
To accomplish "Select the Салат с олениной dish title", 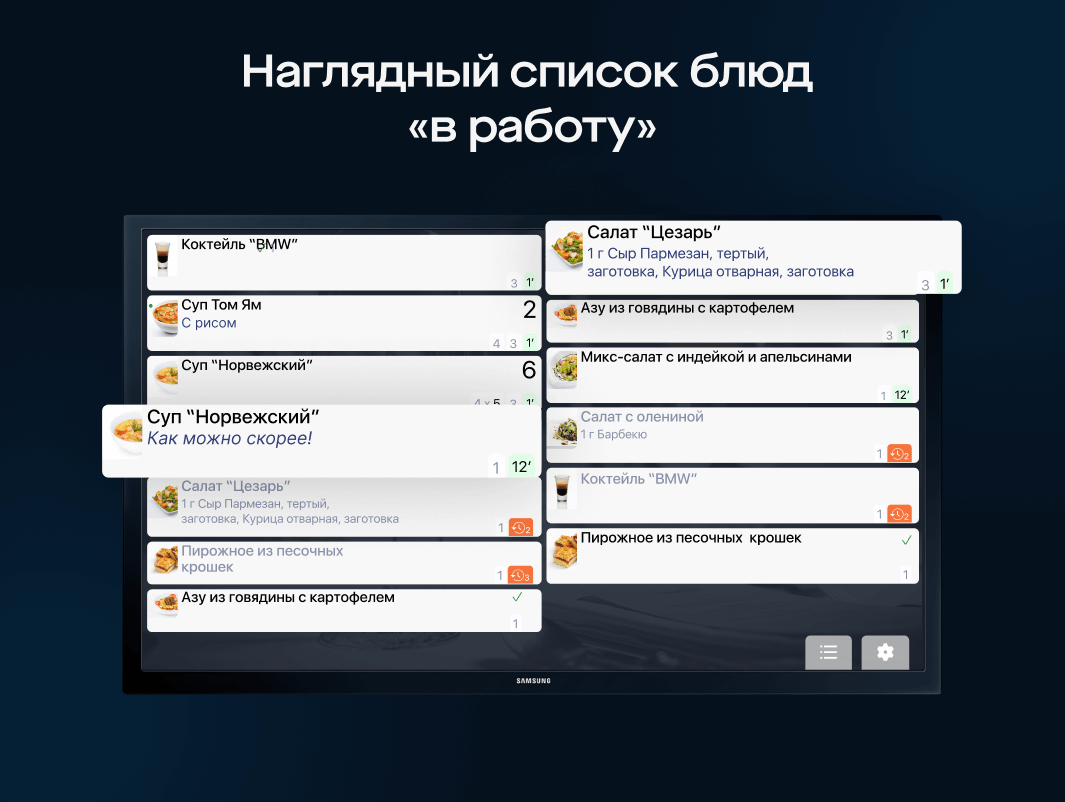I will click(x=642, y=416).
